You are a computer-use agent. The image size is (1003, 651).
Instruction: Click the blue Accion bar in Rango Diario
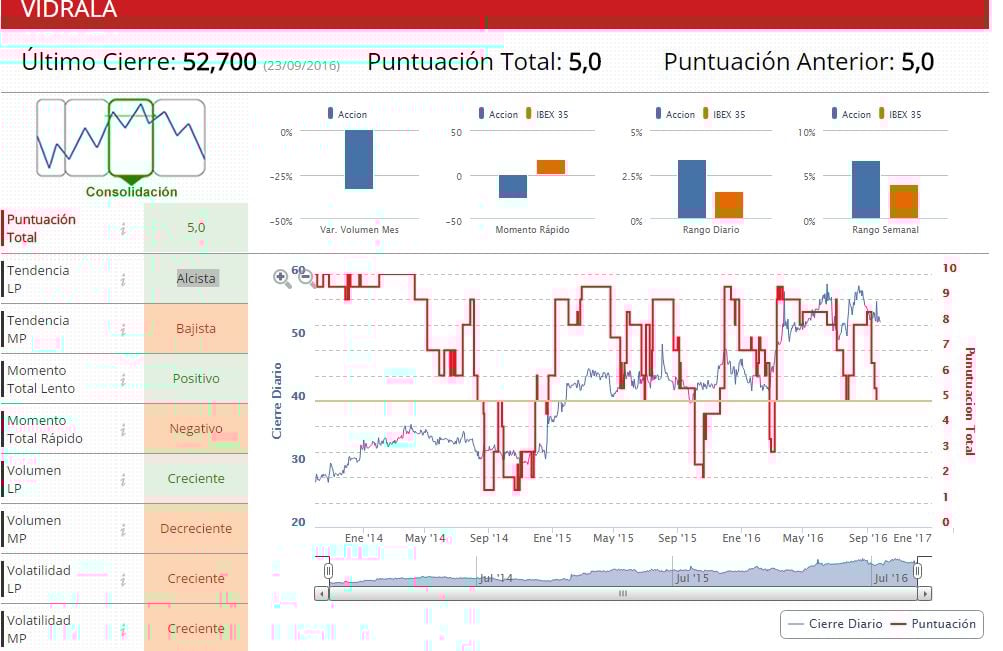pyautogui.click(x=692, y=189)
